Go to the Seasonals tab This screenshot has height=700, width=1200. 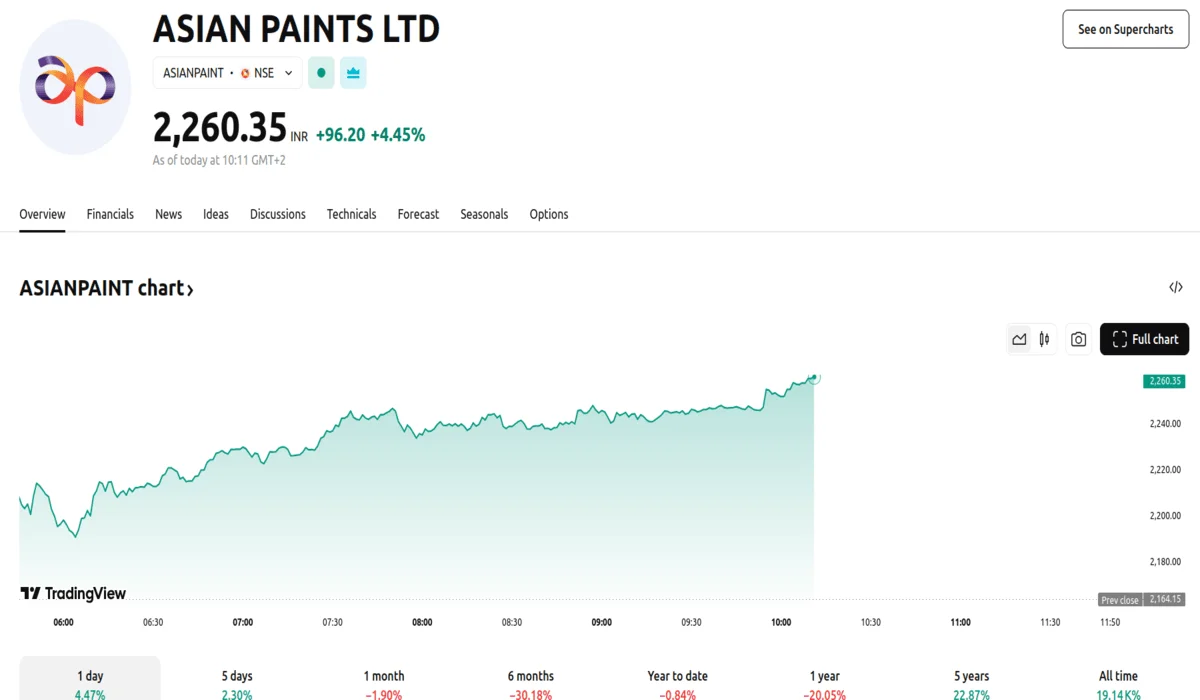[484, 213]
